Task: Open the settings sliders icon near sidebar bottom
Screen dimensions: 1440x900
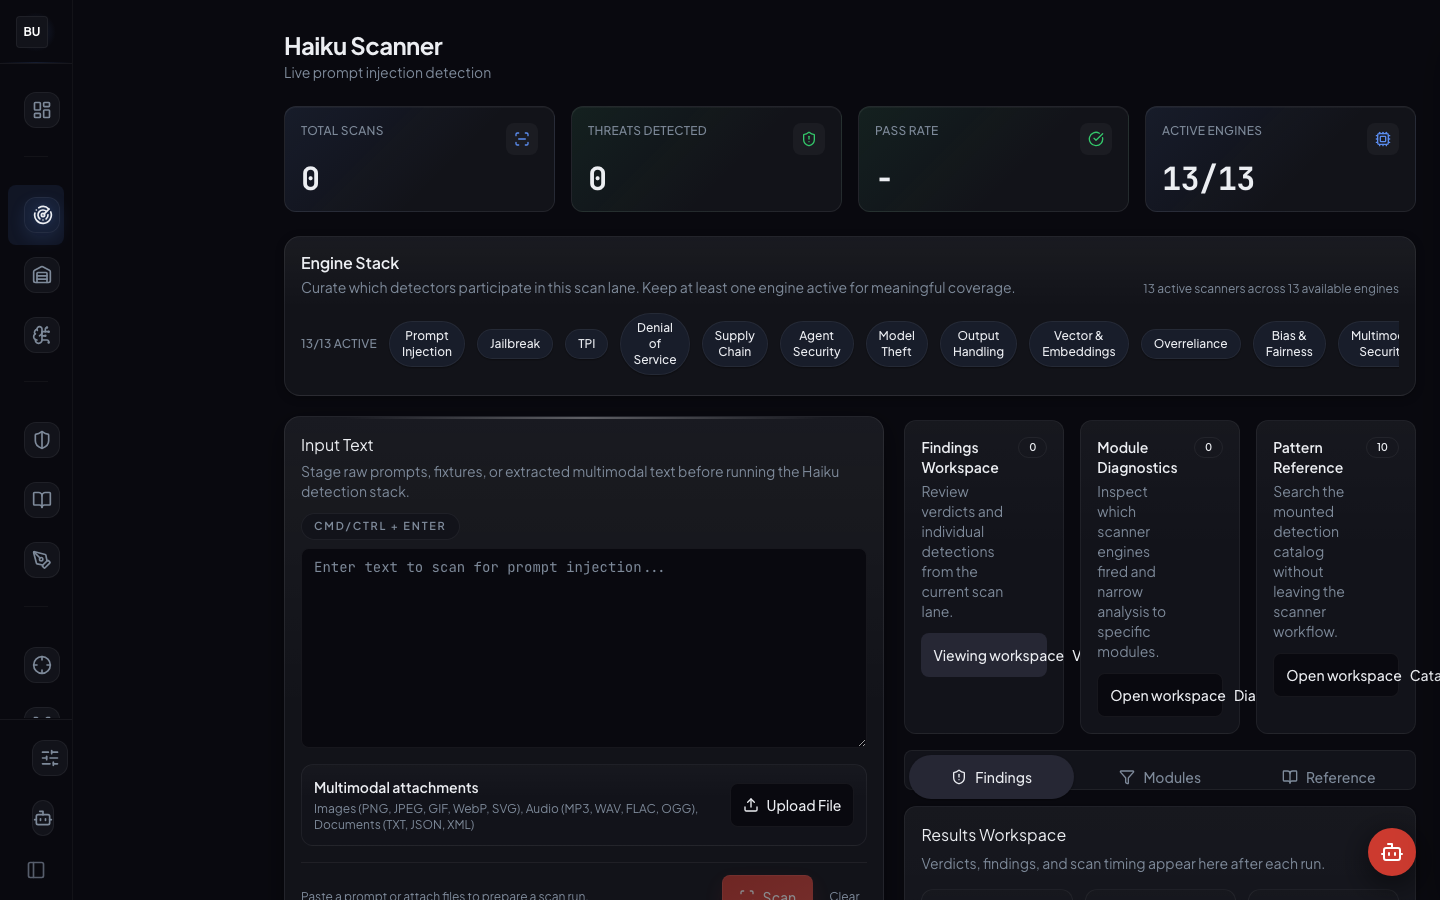Action: point(50,758)
